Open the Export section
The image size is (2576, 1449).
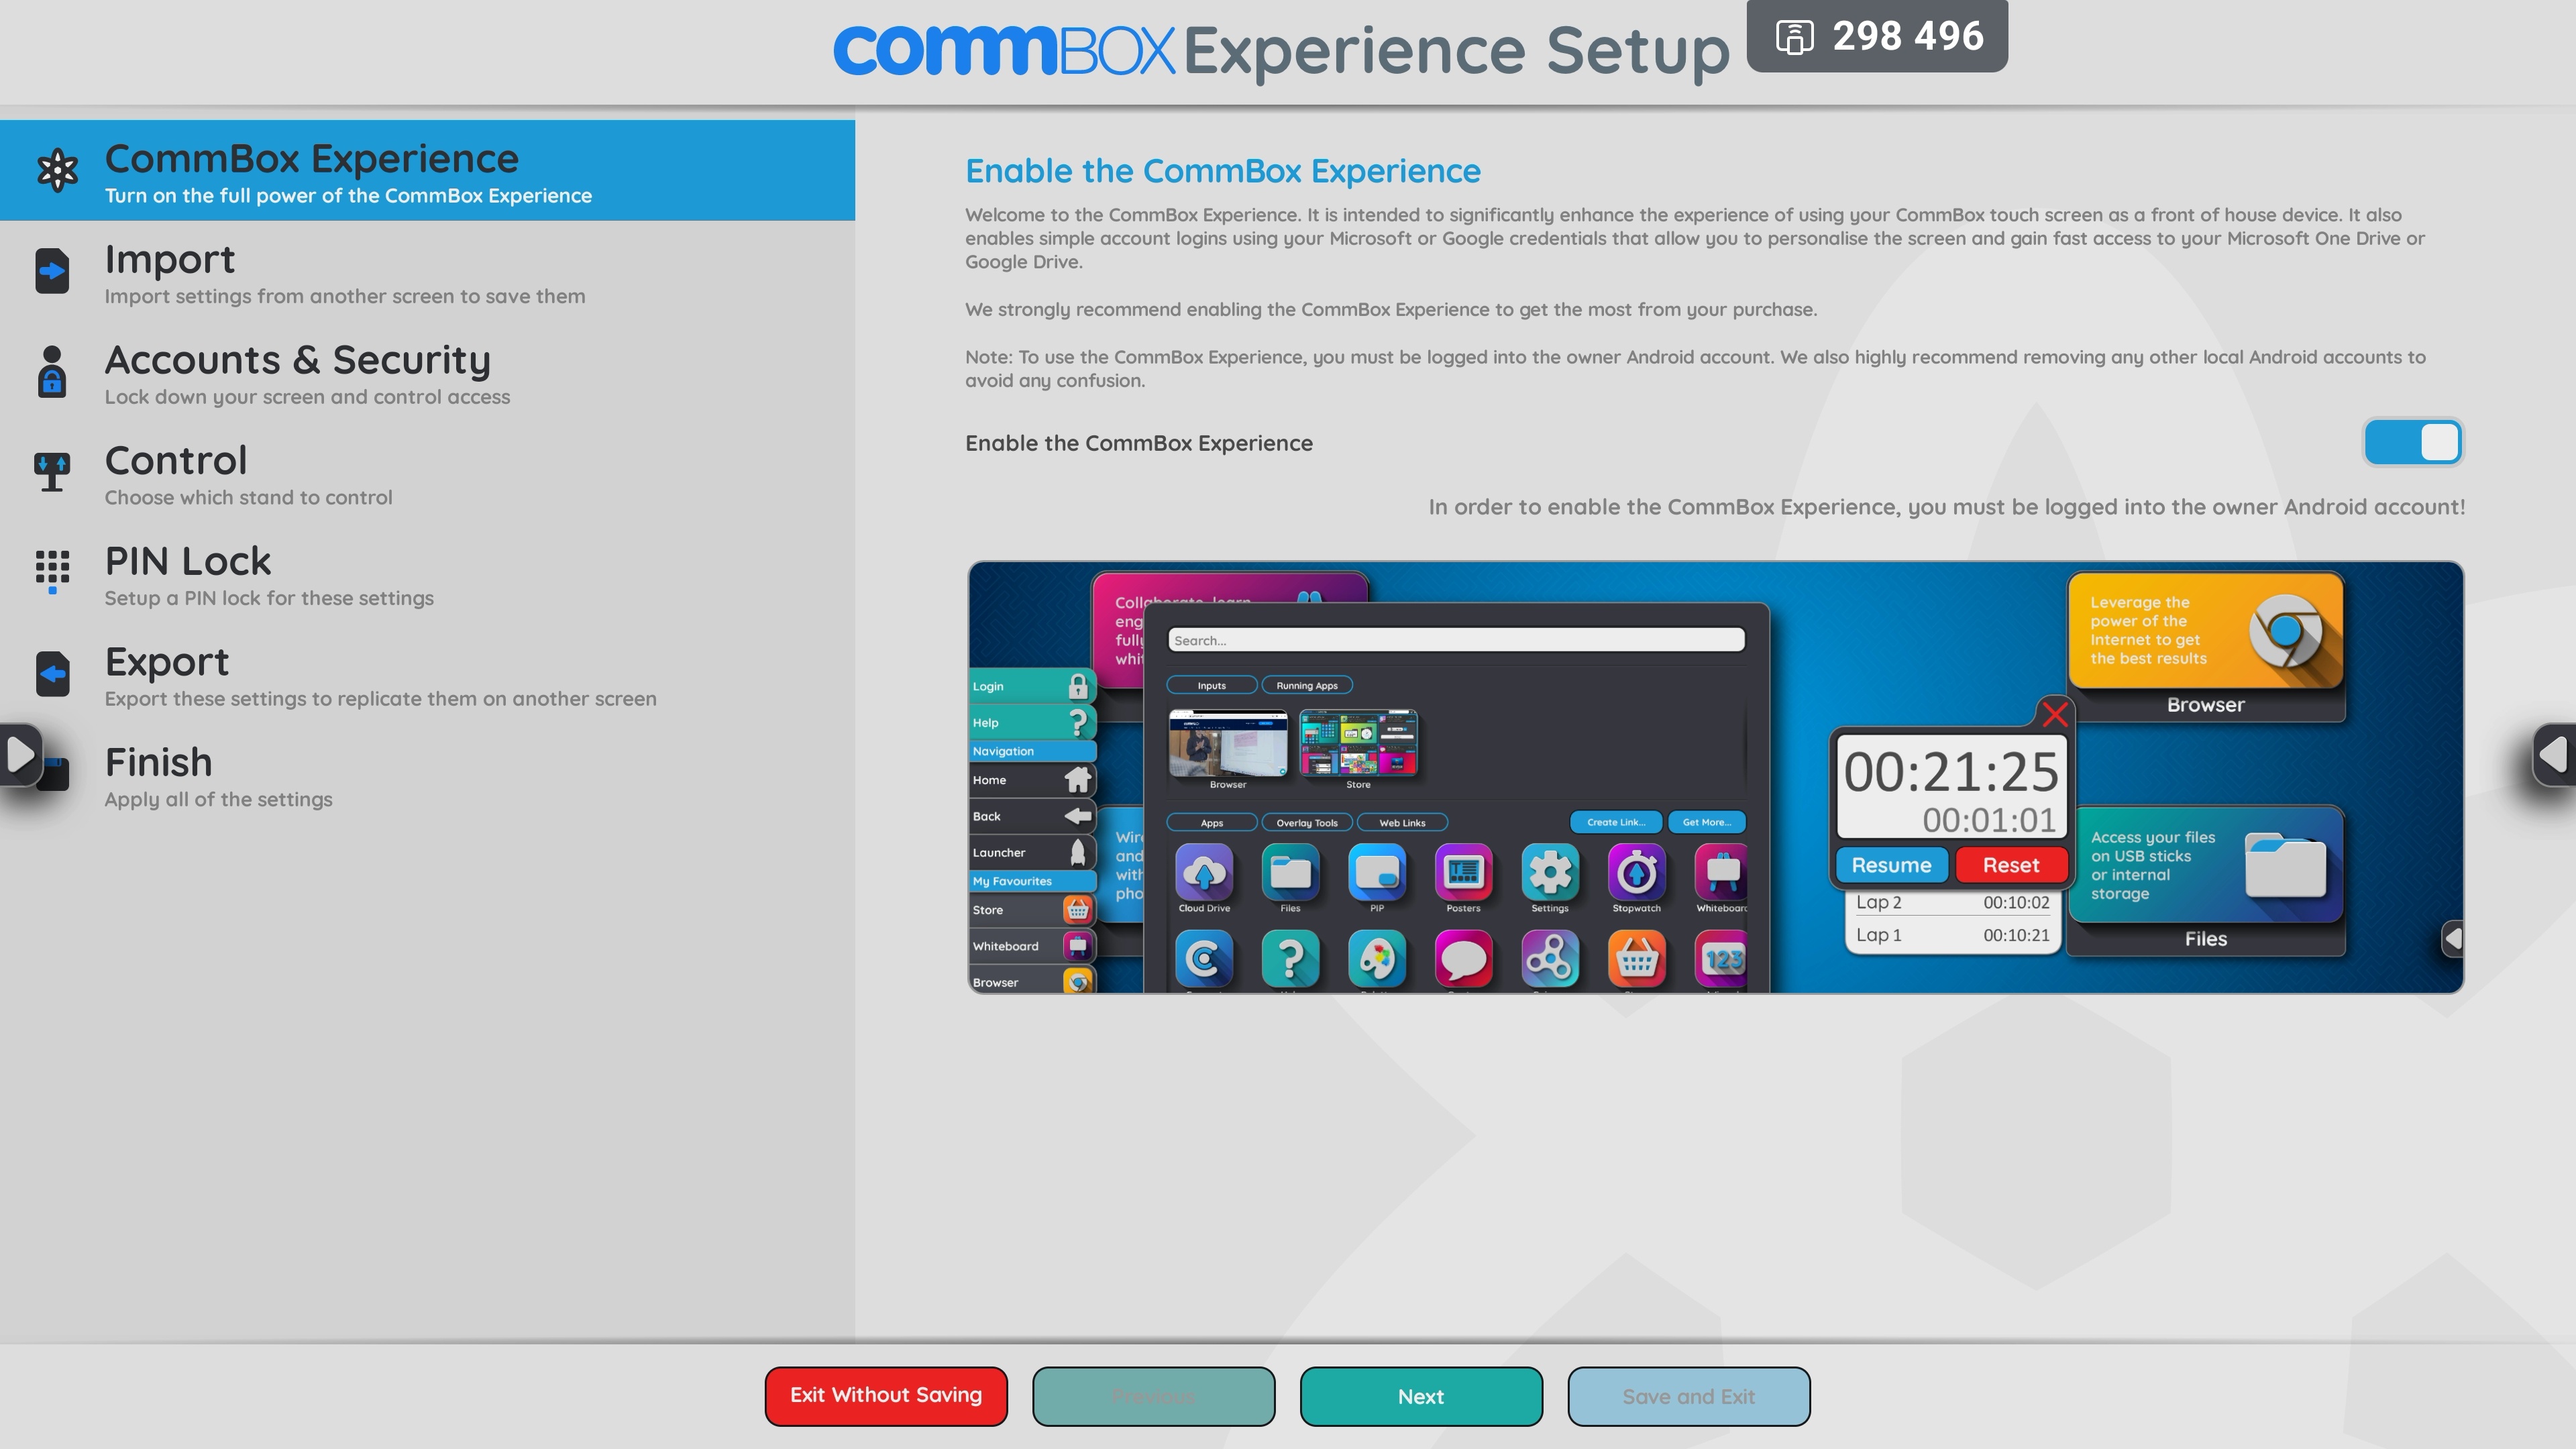(427, 674)
